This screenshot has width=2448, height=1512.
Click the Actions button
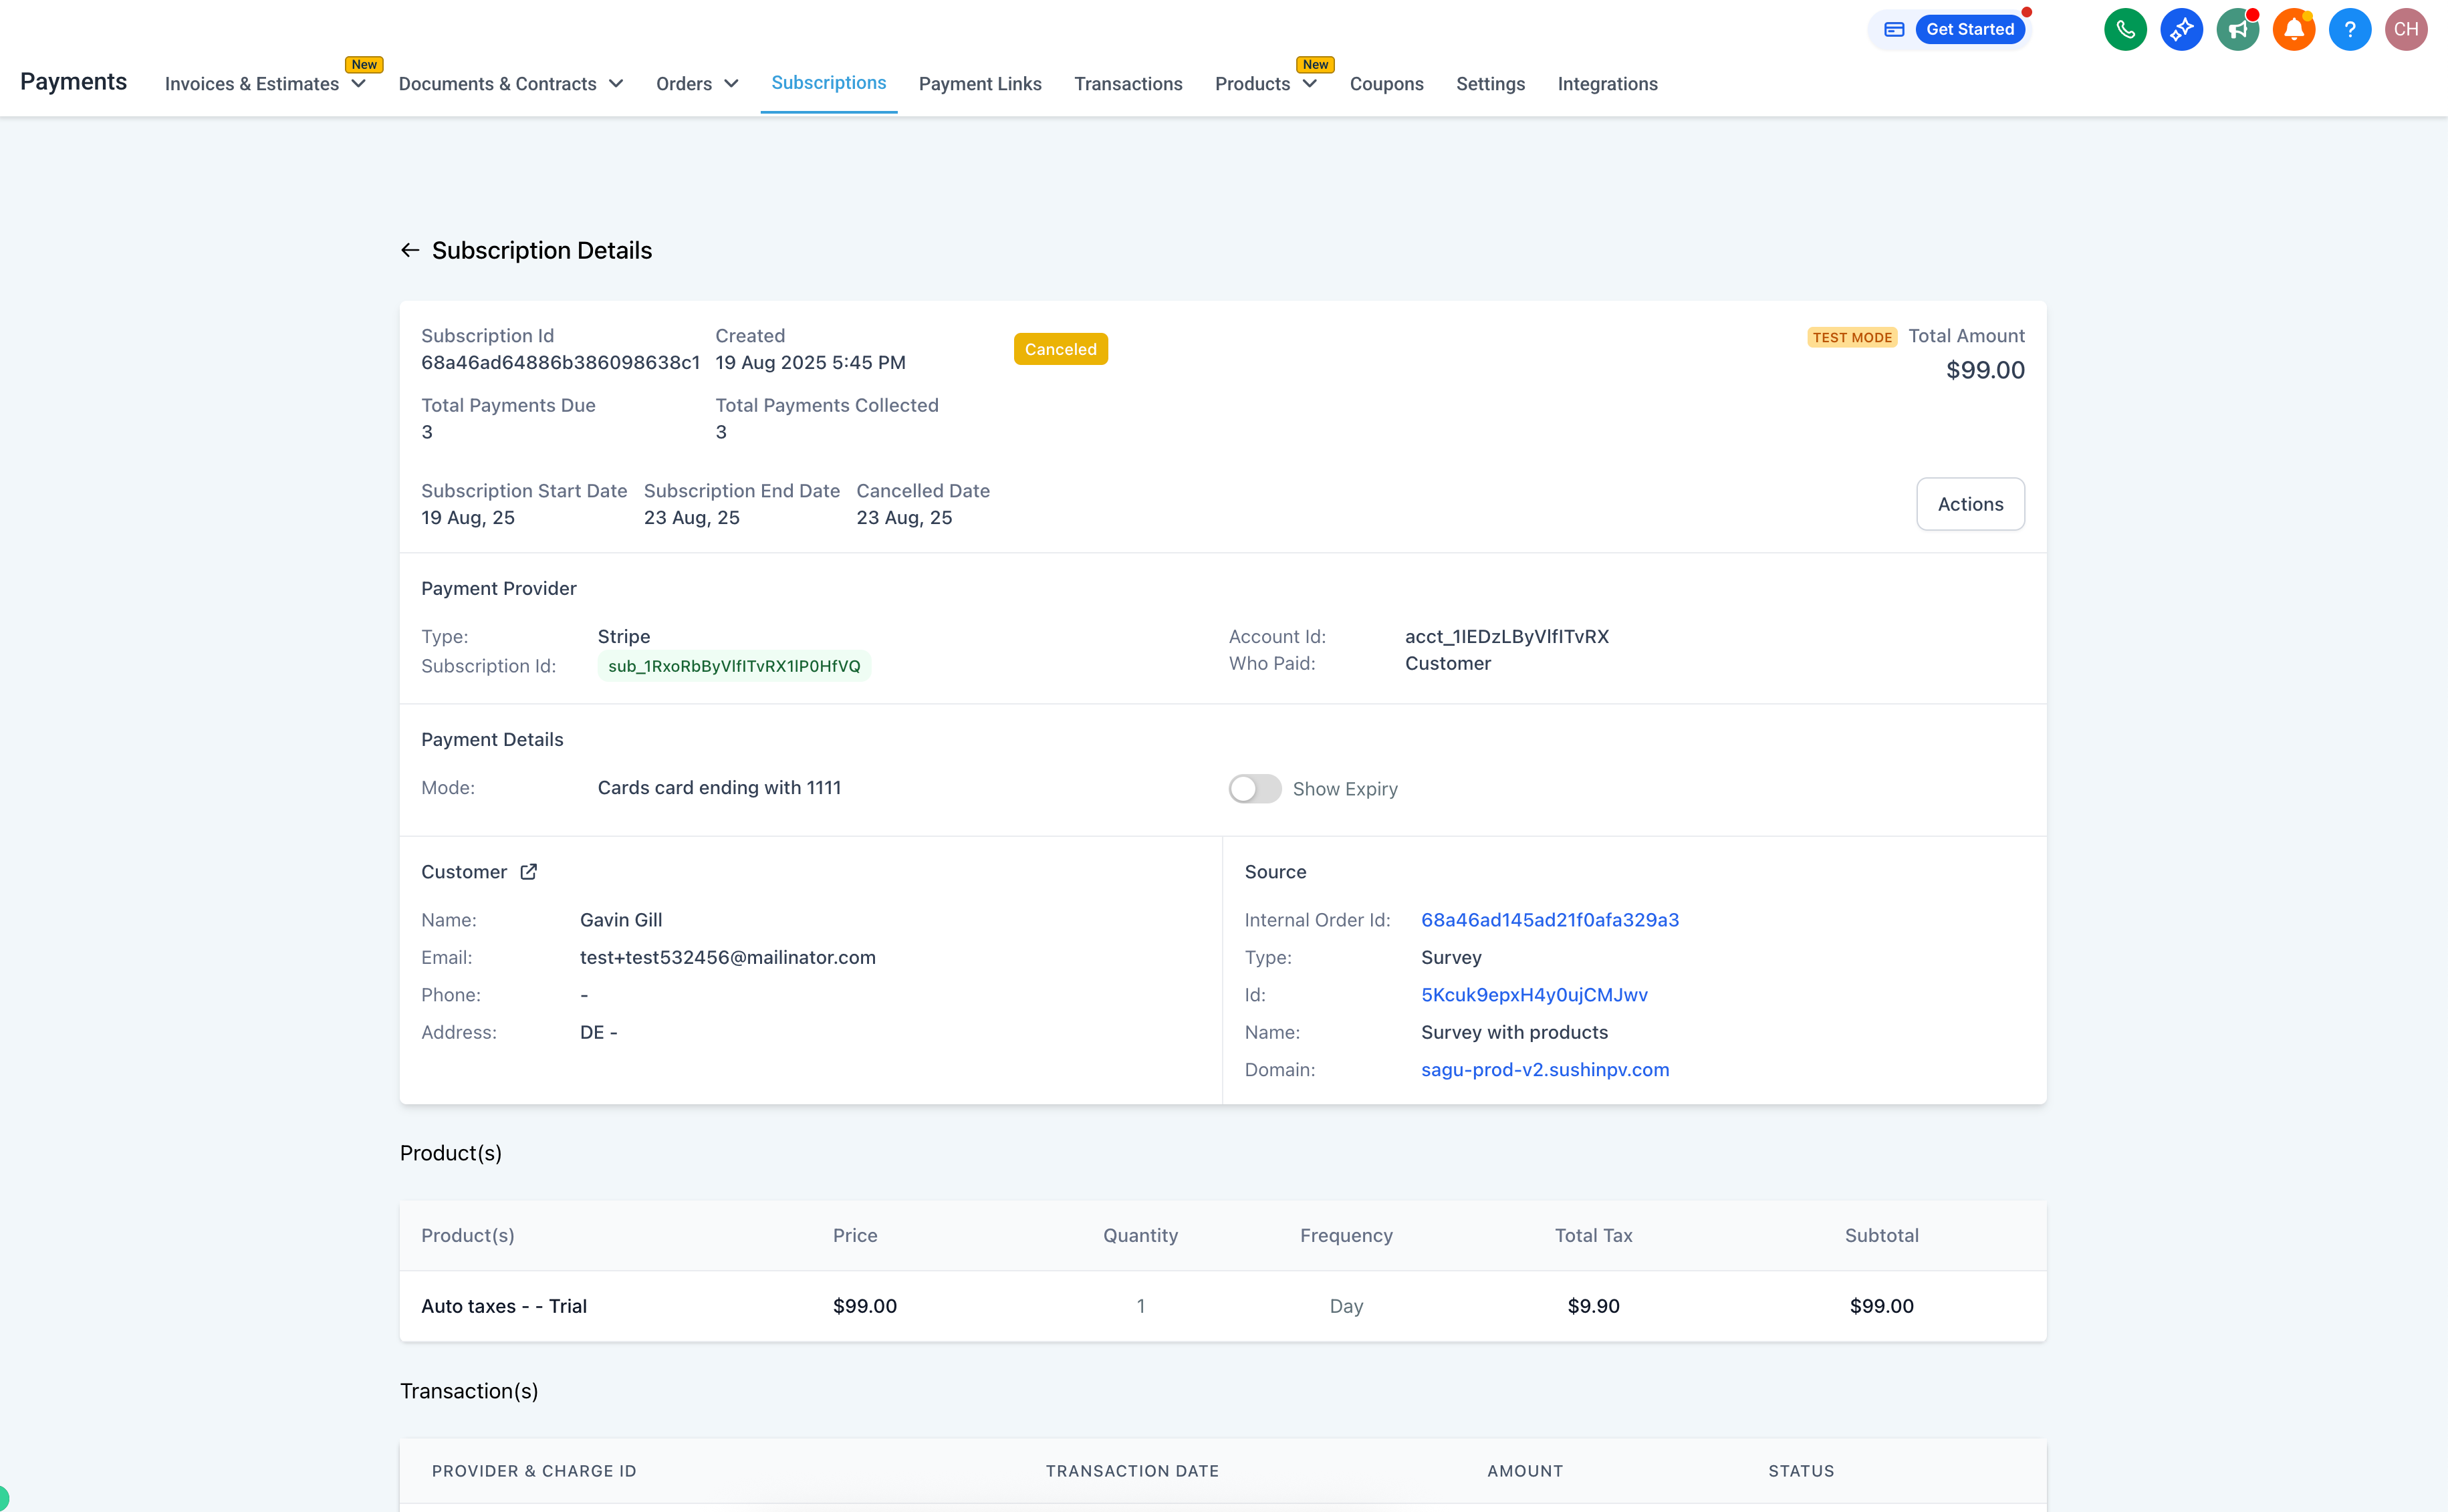[1970, 504]
